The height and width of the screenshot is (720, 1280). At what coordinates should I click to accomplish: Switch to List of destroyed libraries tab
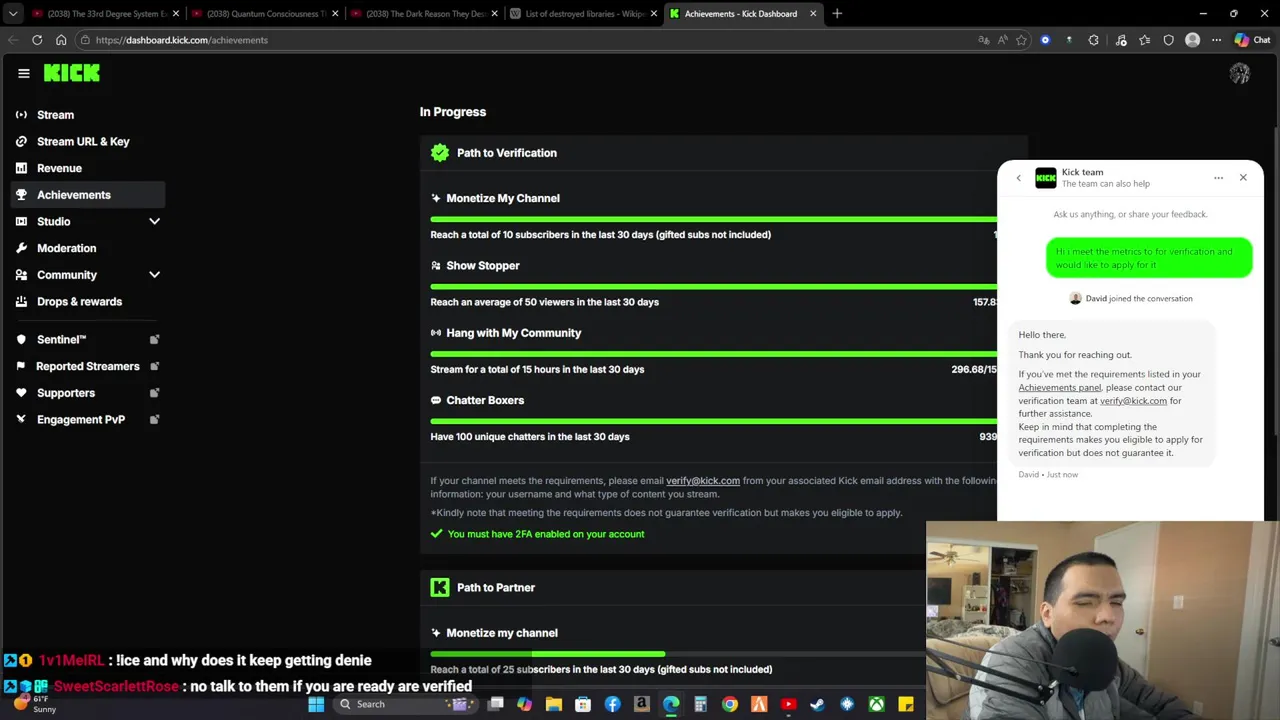[x=584, y=14]
